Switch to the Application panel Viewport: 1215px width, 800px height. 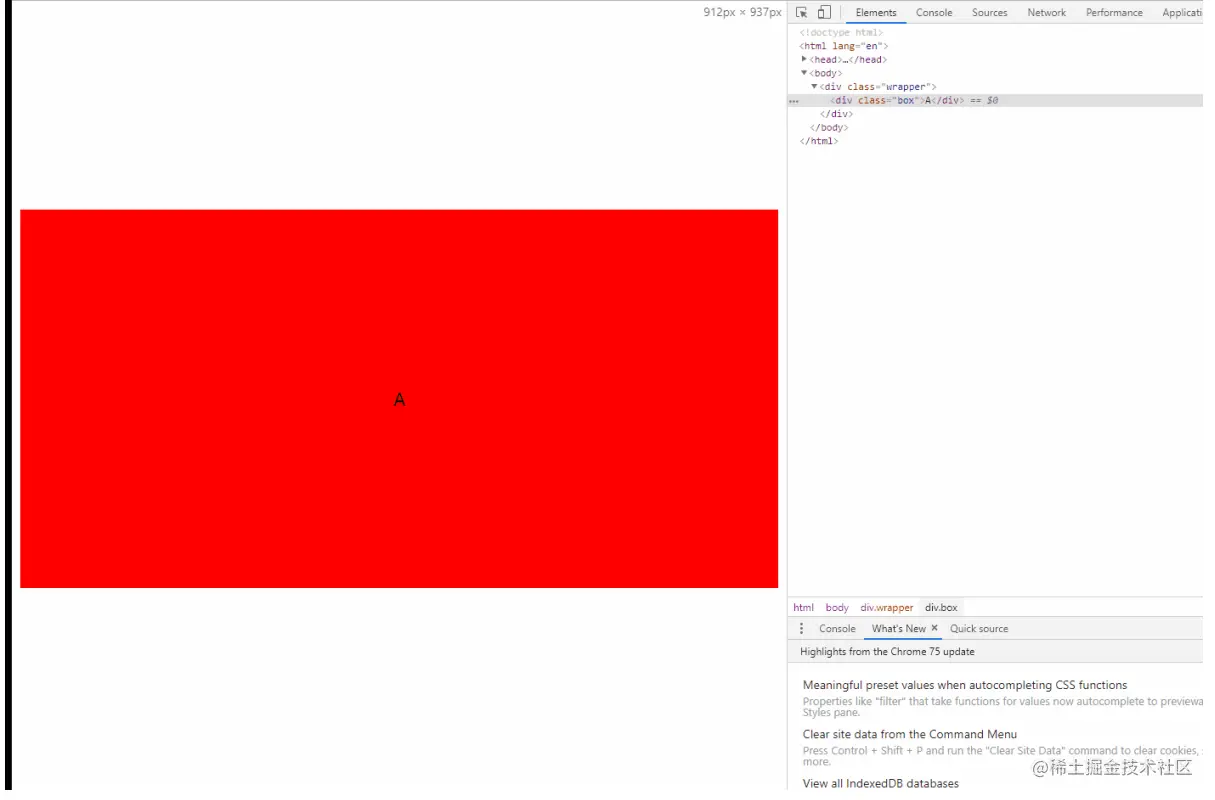tap(1184, 12)
